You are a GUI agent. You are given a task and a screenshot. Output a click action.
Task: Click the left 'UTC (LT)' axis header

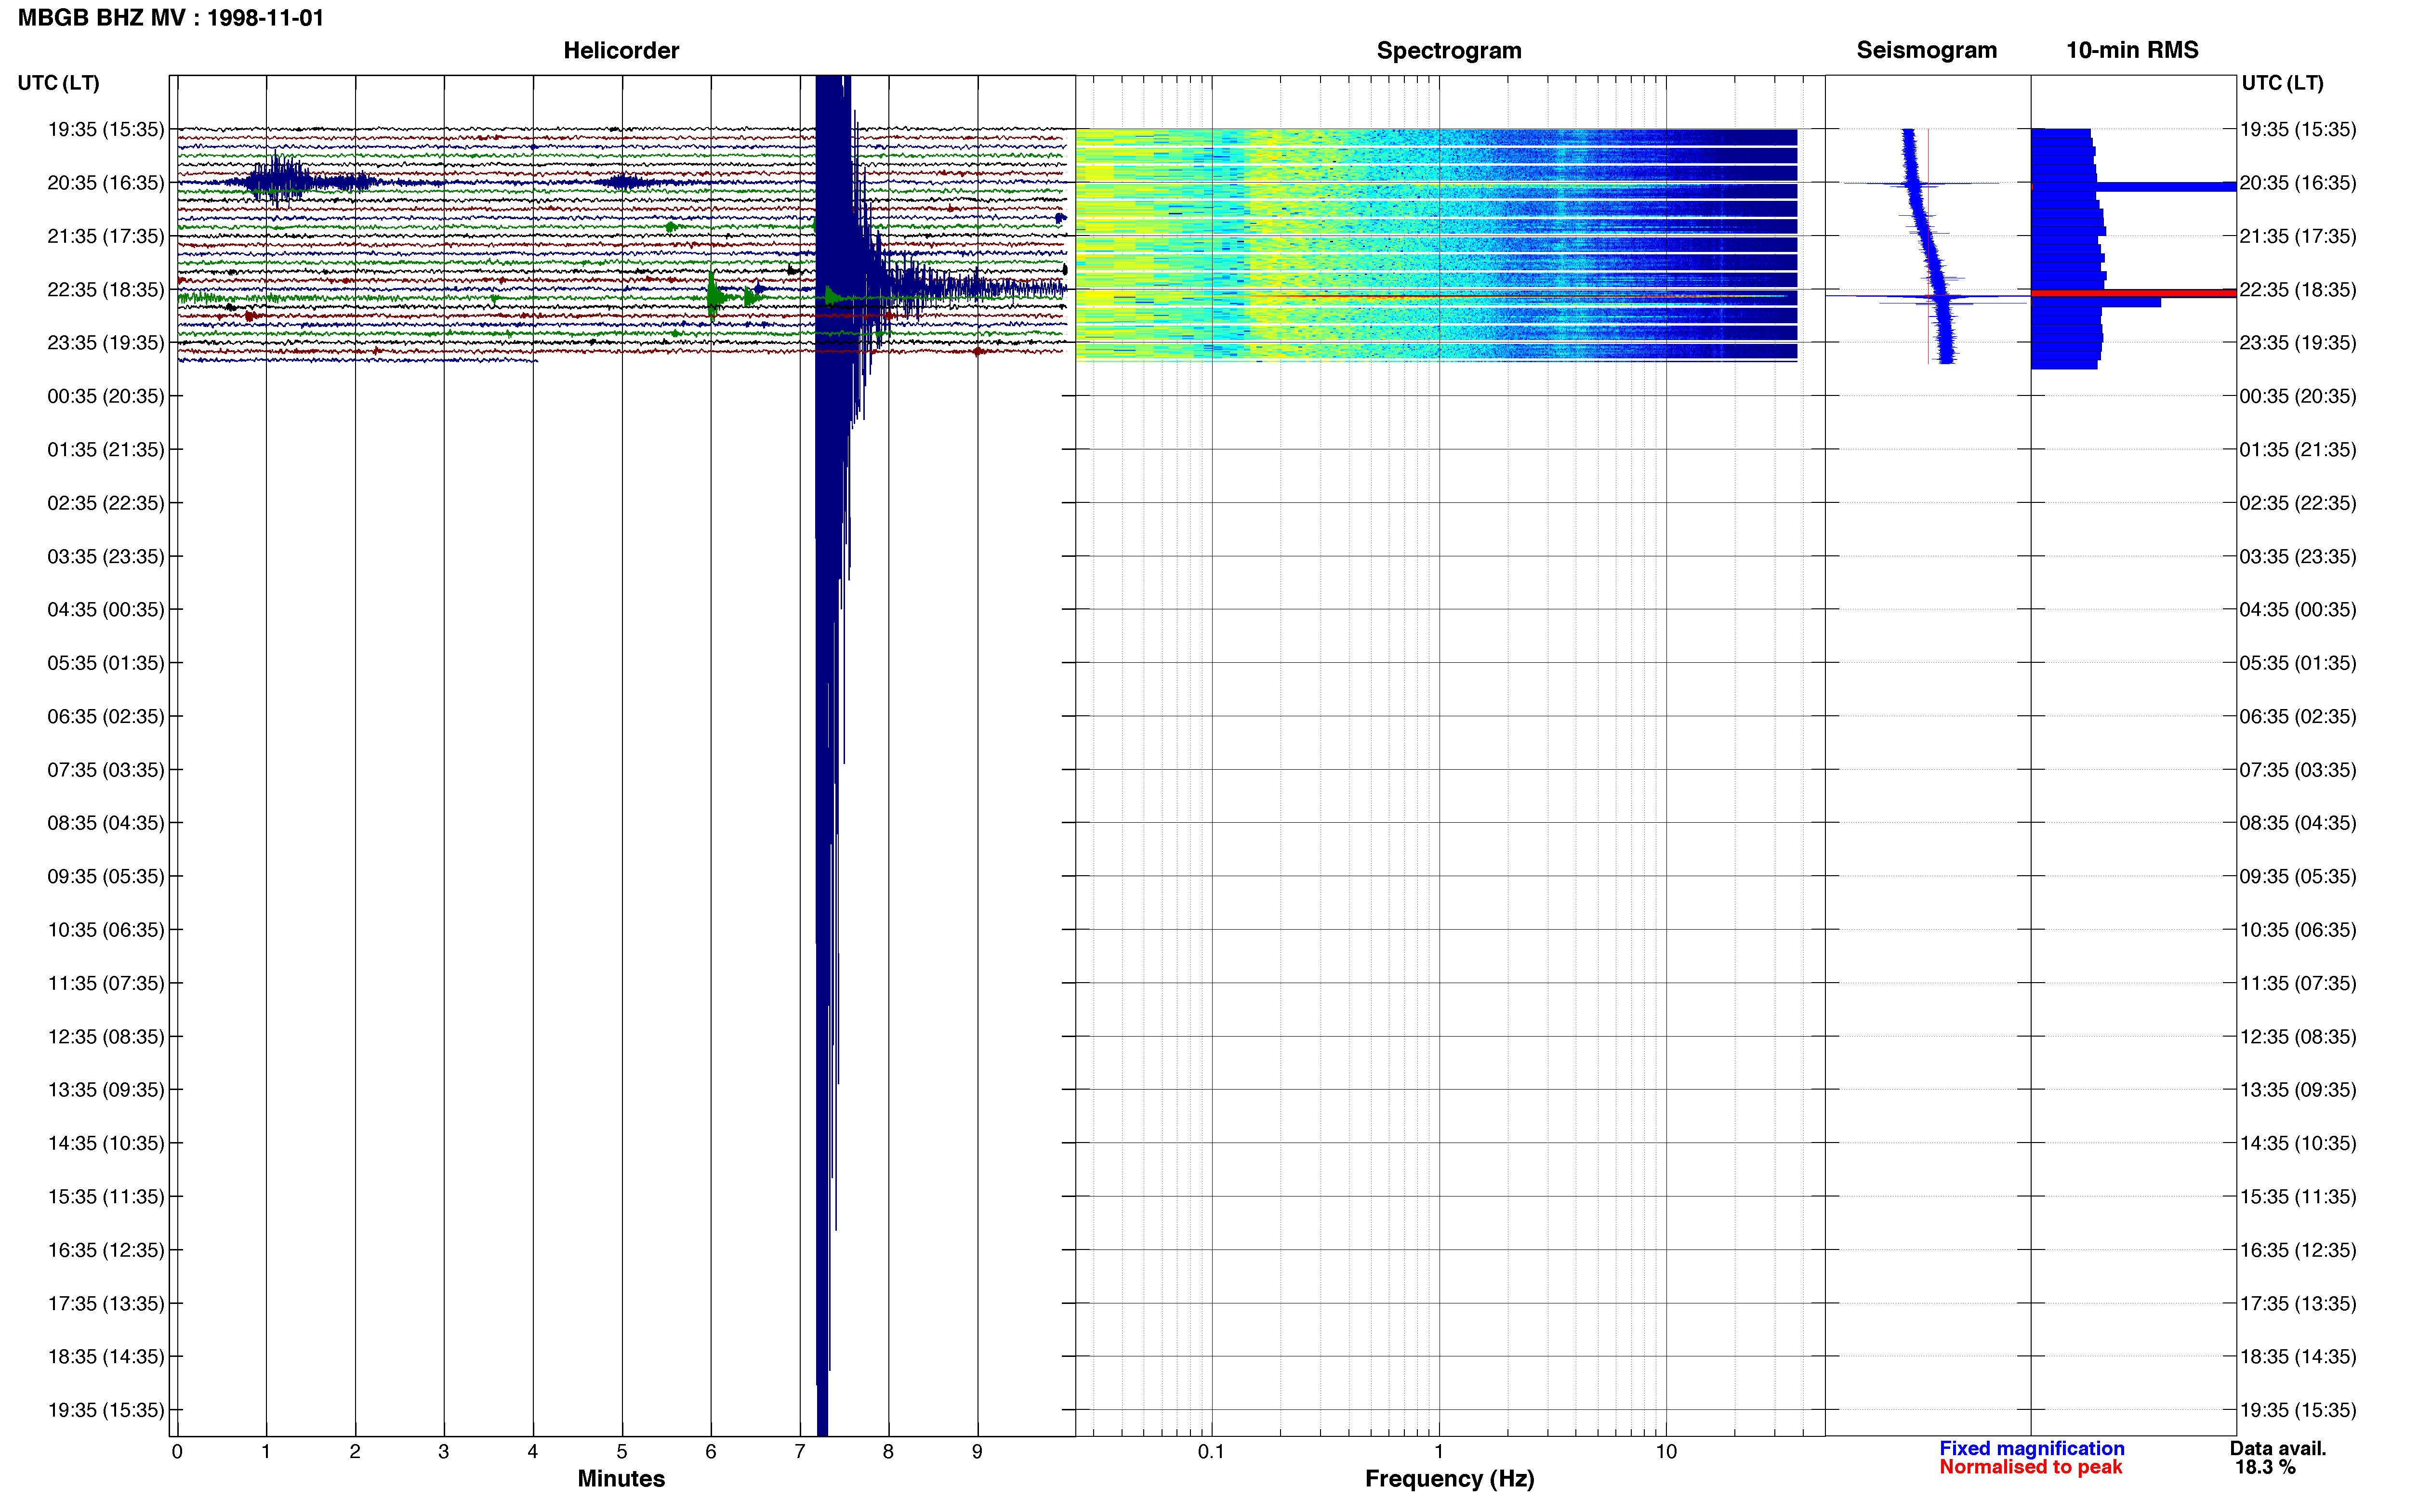[59, 83]
